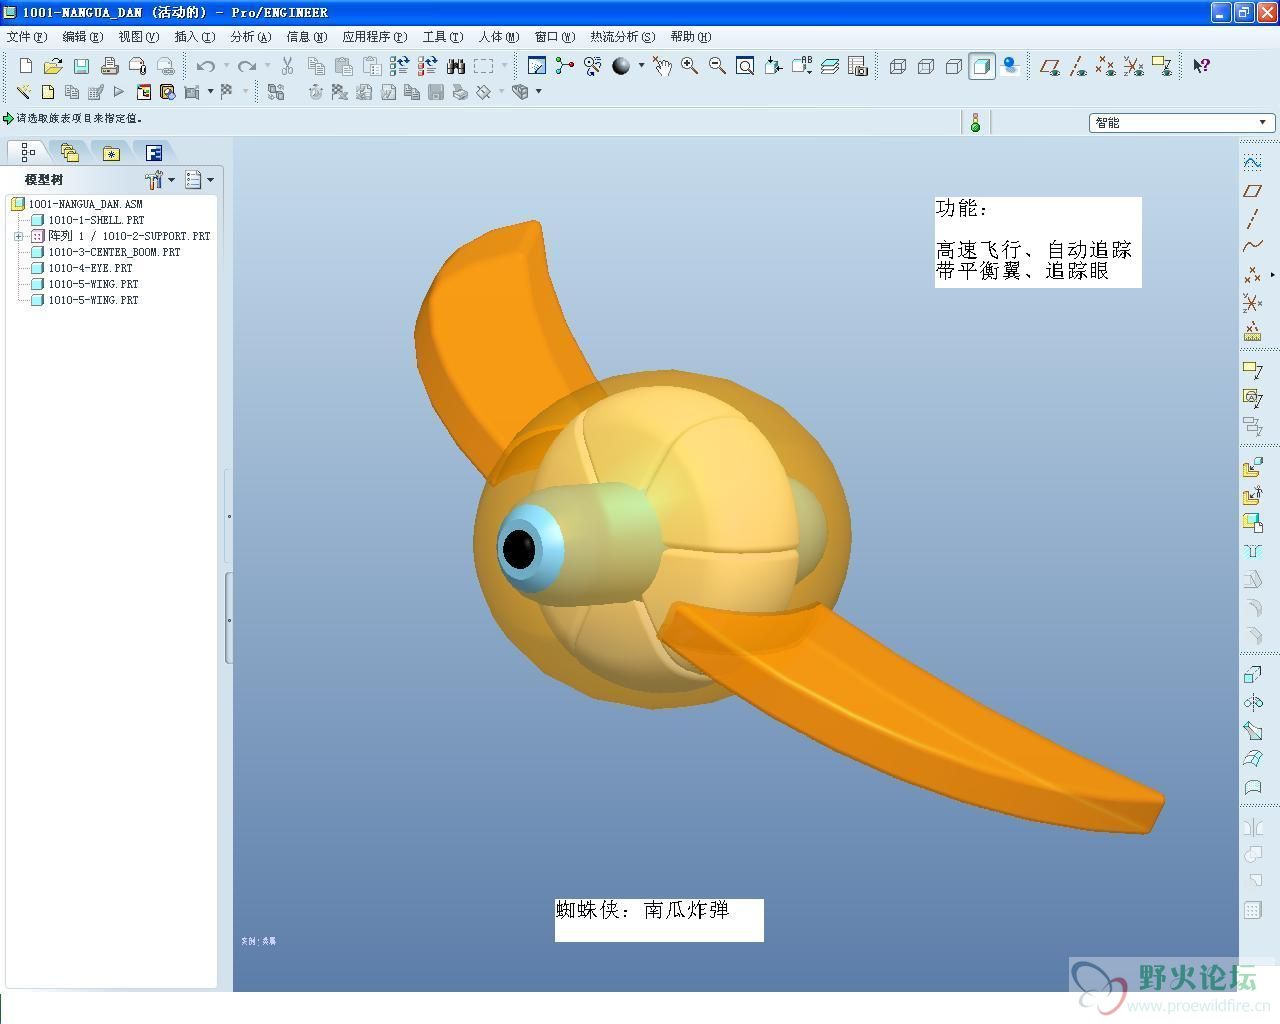Screen dimensions: 1280x1024
Task: Toggle datum points display
Action: pos(1105,66)
